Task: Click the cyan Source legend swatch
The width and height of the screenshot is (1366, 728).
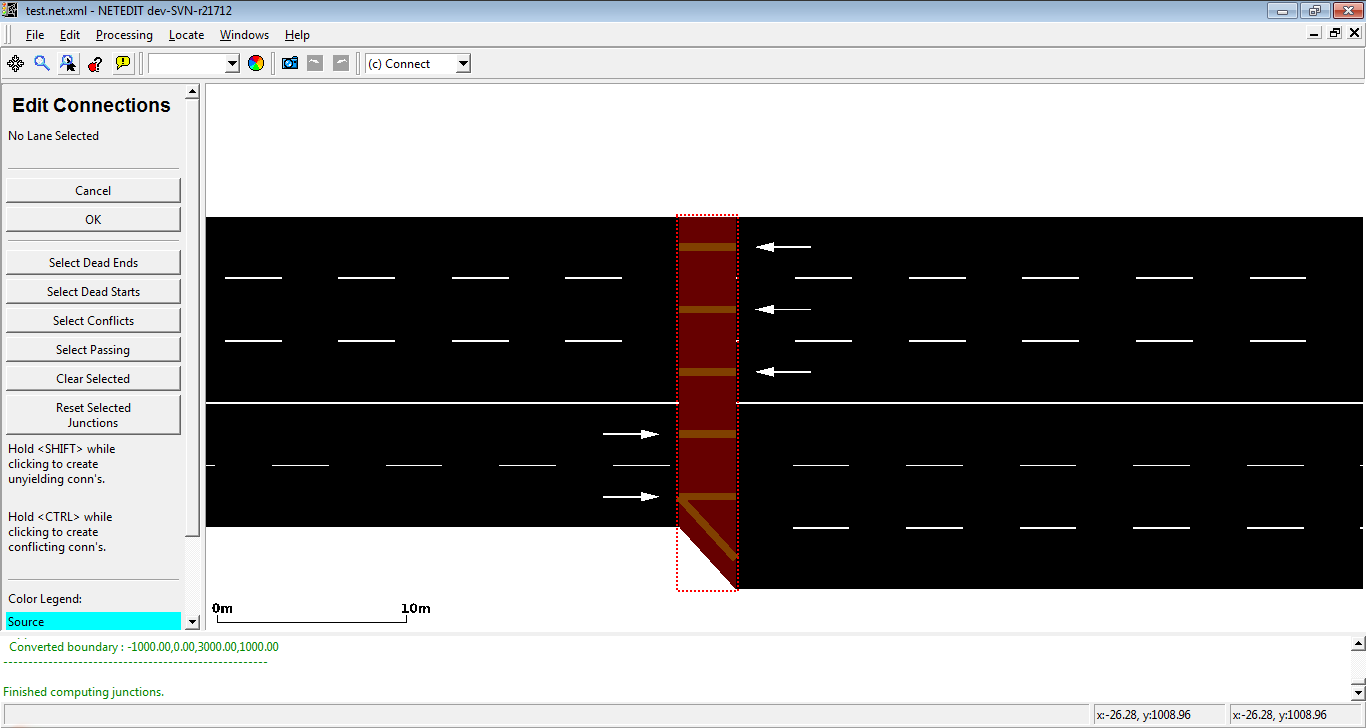Action: (93, 621)
